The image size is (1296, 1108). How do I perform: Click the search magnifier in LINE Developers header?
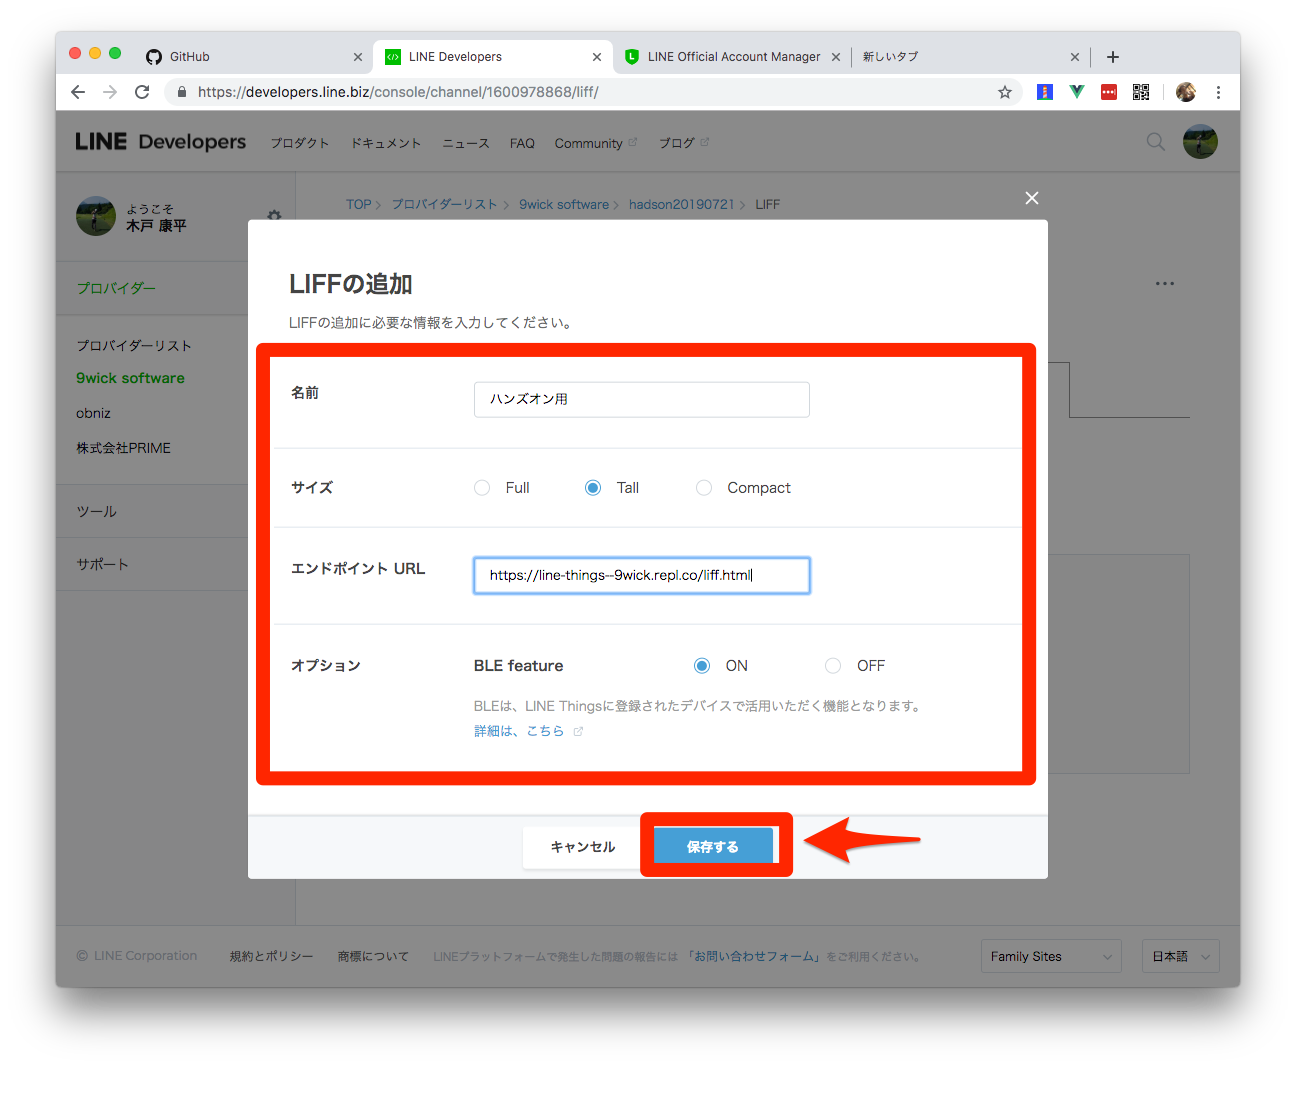click(1156, 142)
